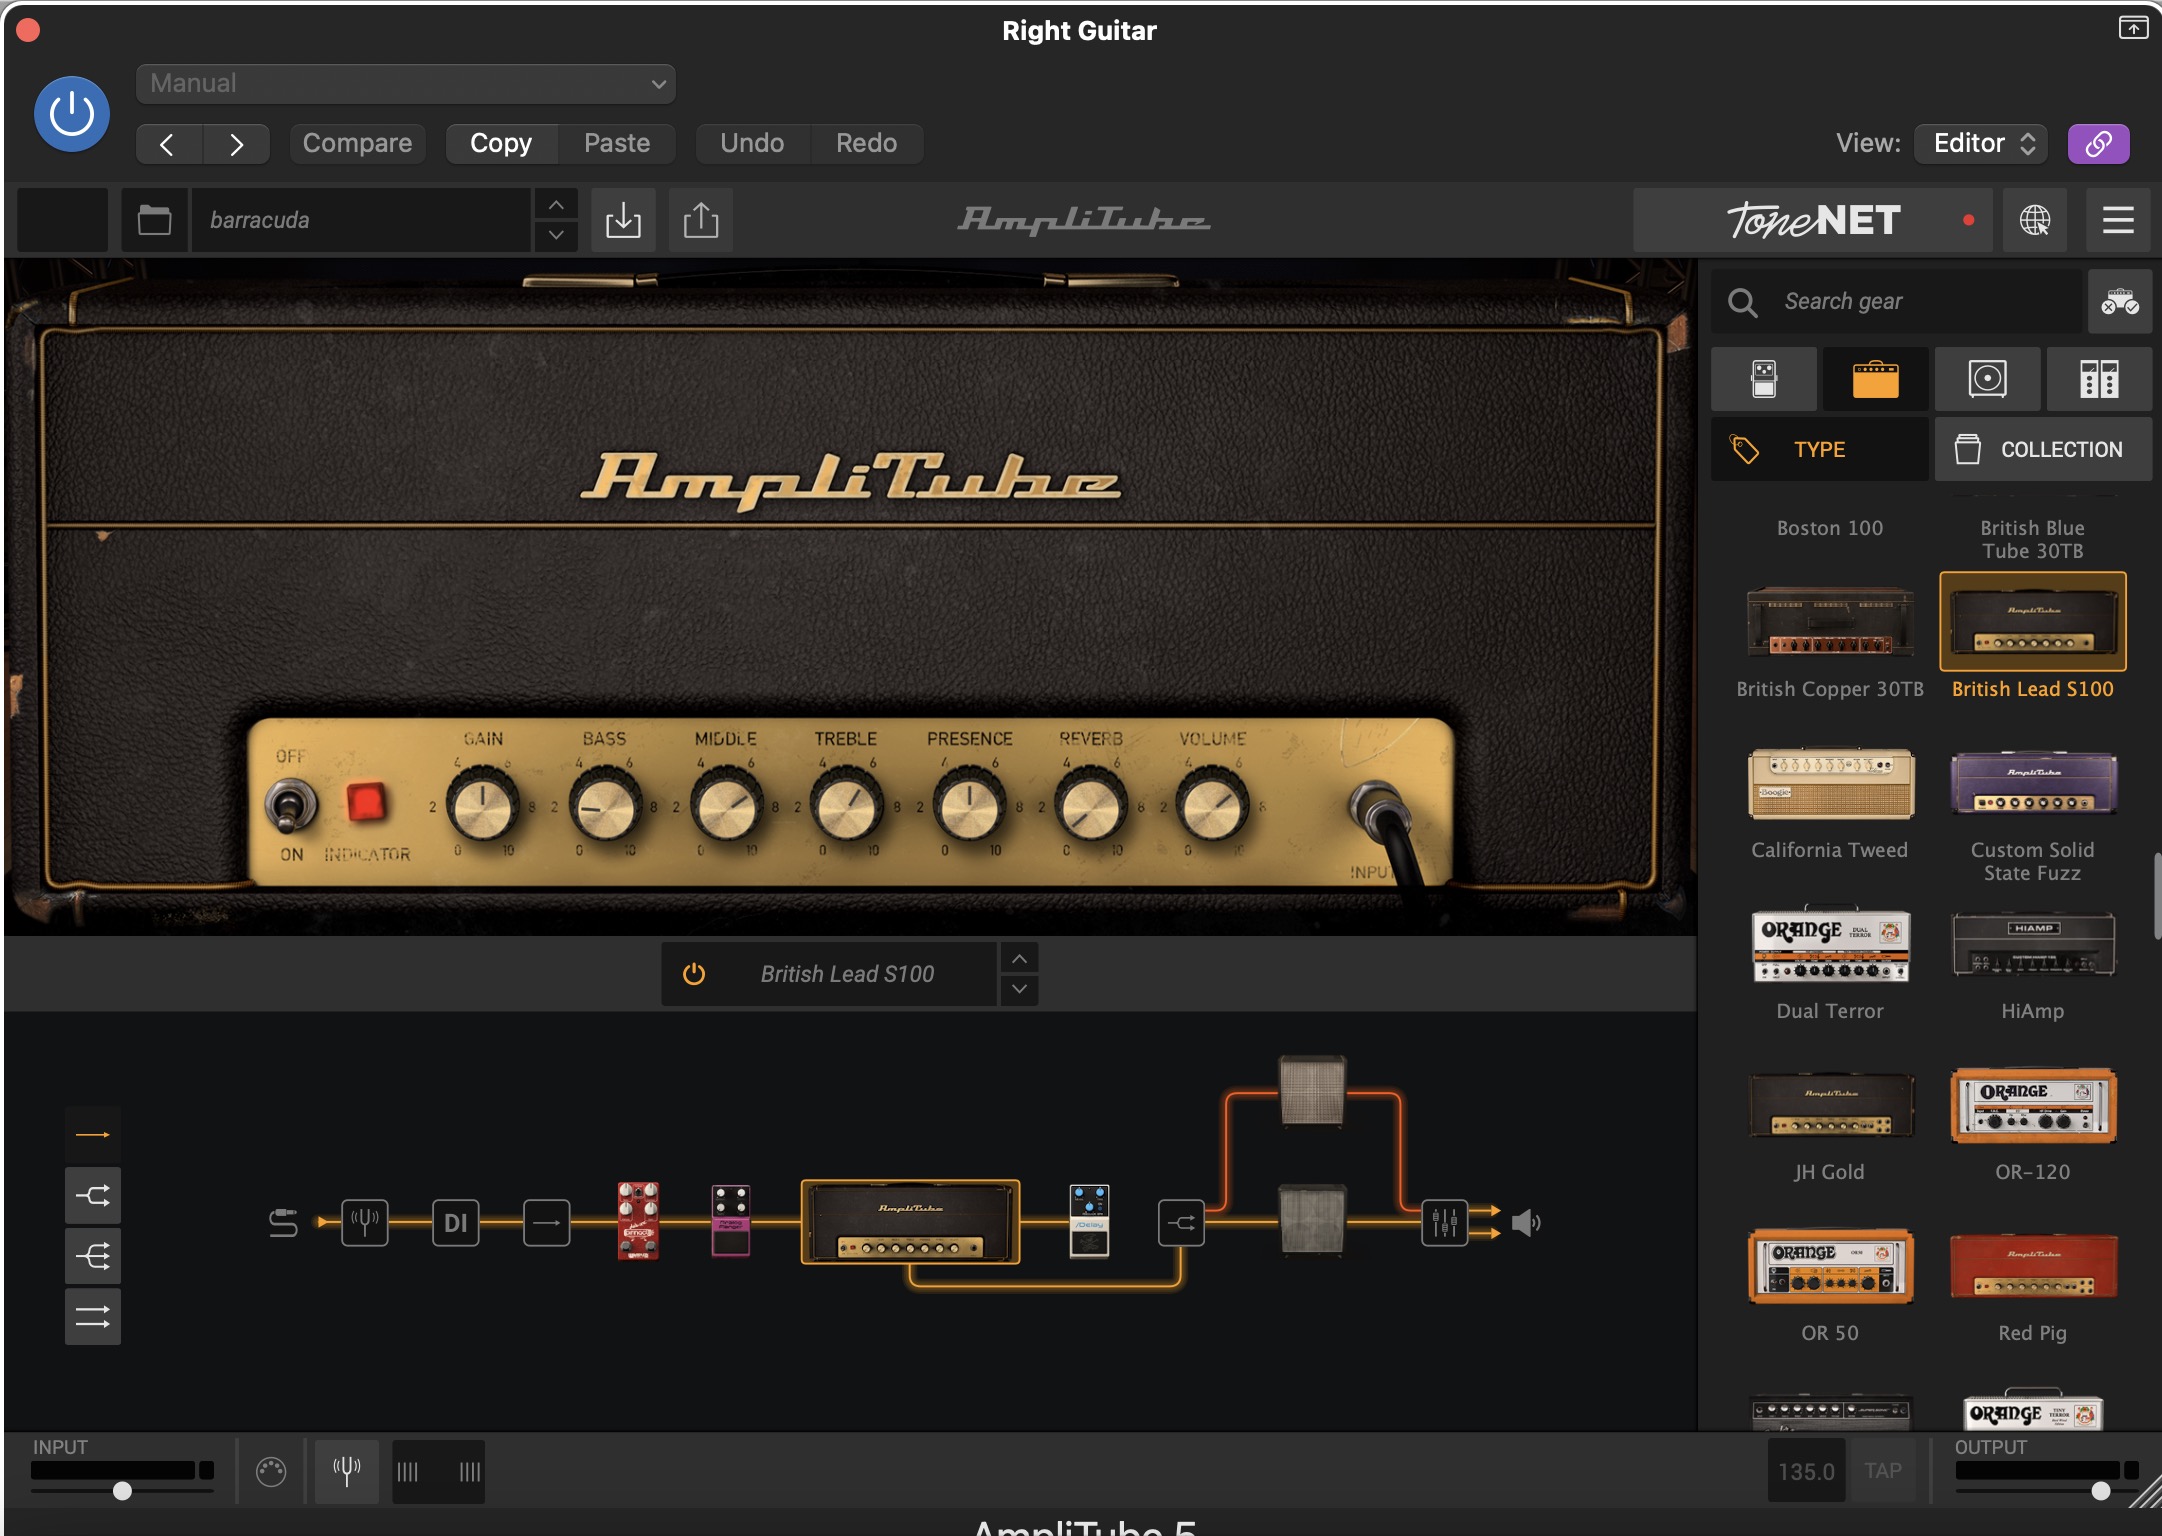2162x1536 pixels.
Task: Open the tuner icon in the bottom bar
Action: [347, 1471]
